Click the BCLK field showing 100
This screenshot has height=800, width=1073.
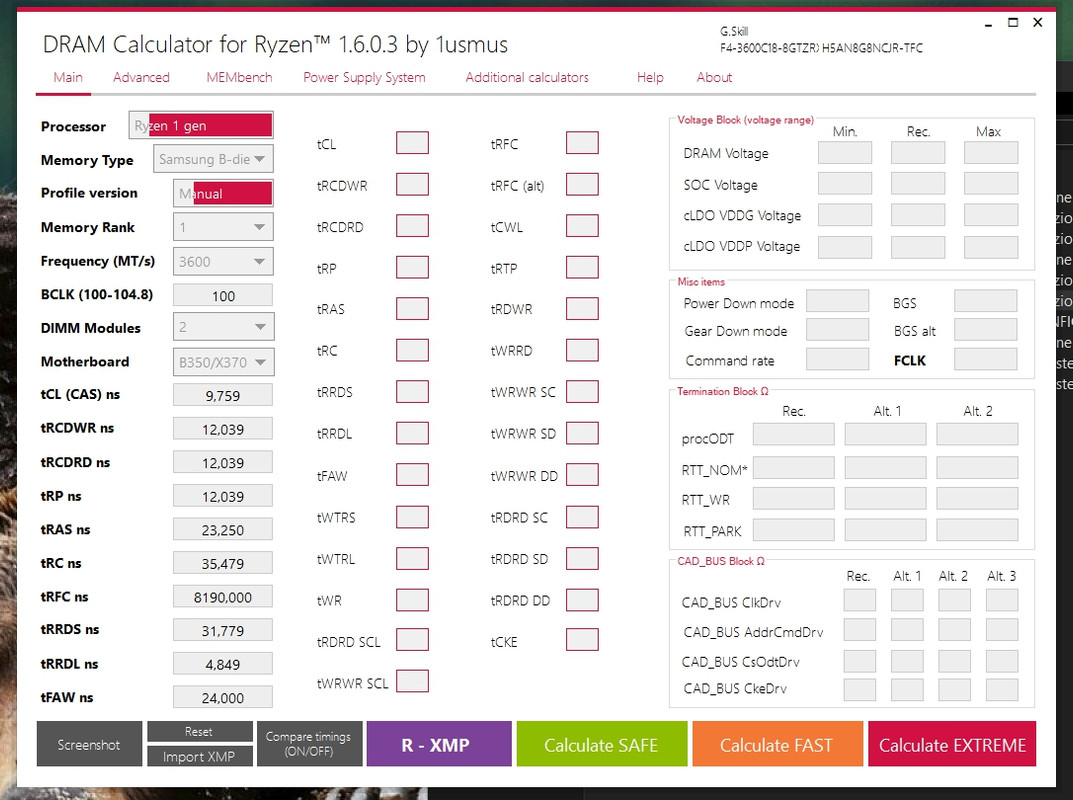pyautogui.click(x=223, y=296)
